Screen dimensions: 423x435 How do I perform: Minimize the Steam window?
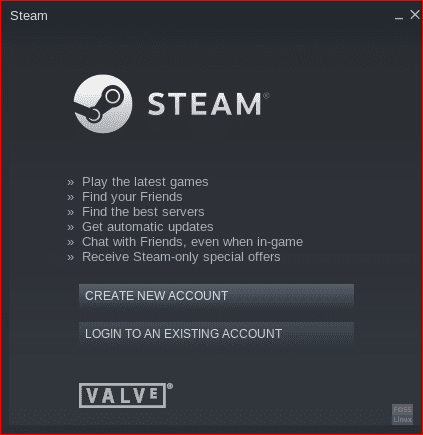click(x=399, y=16)
